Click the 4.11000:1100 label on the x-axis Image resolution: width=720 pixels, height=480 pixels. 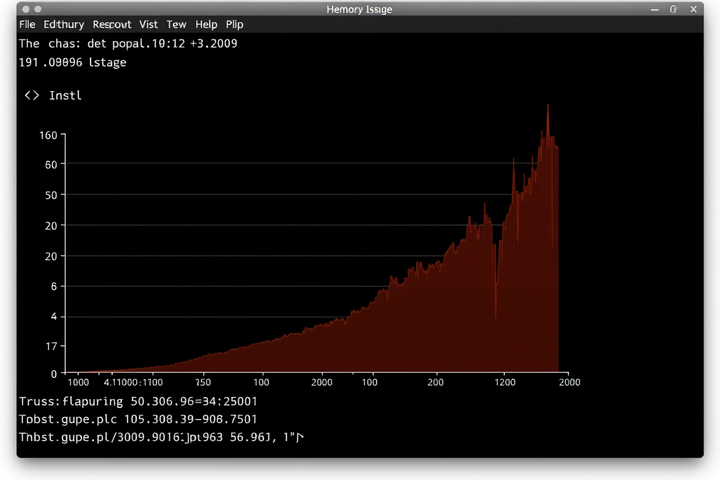133,382
